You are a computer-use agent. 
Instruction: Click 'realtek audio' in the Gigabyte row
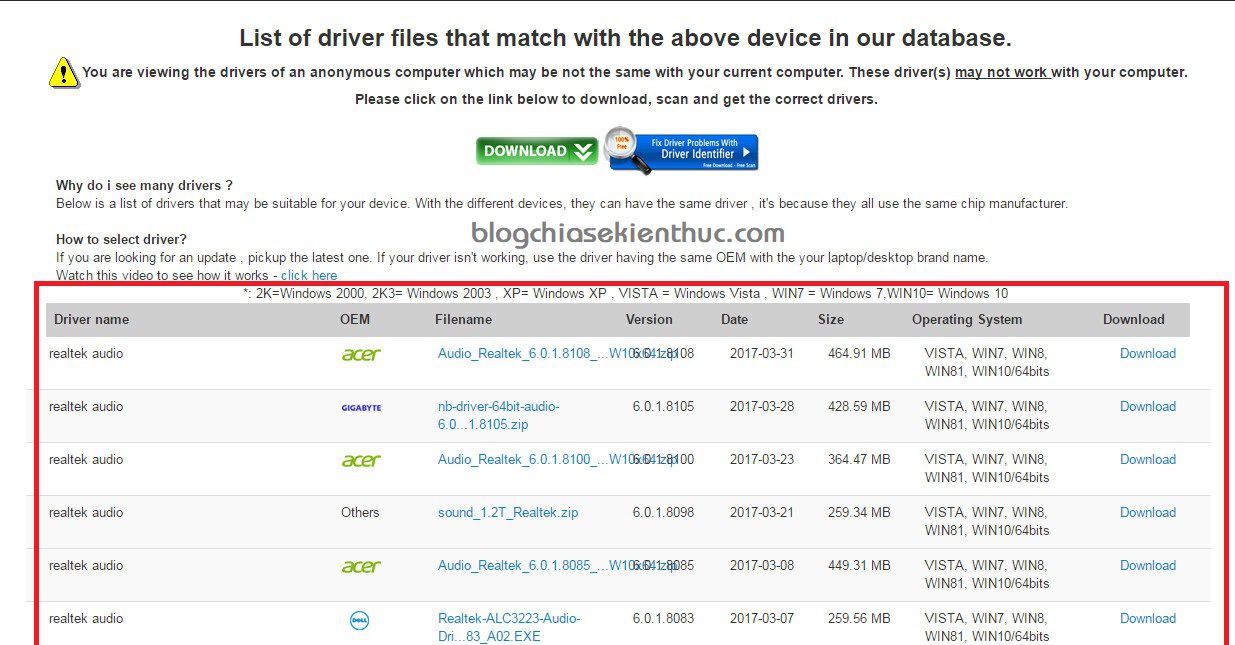point(86,406)
